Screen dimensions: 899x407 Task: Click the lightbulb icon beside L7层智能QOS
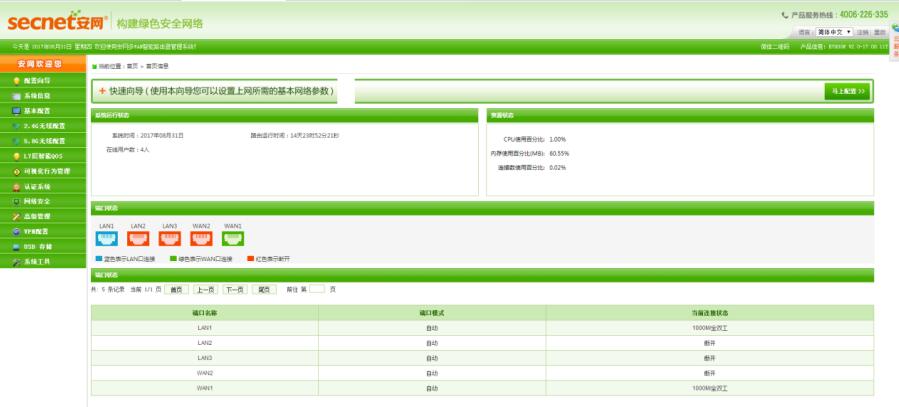click(17, 156)
